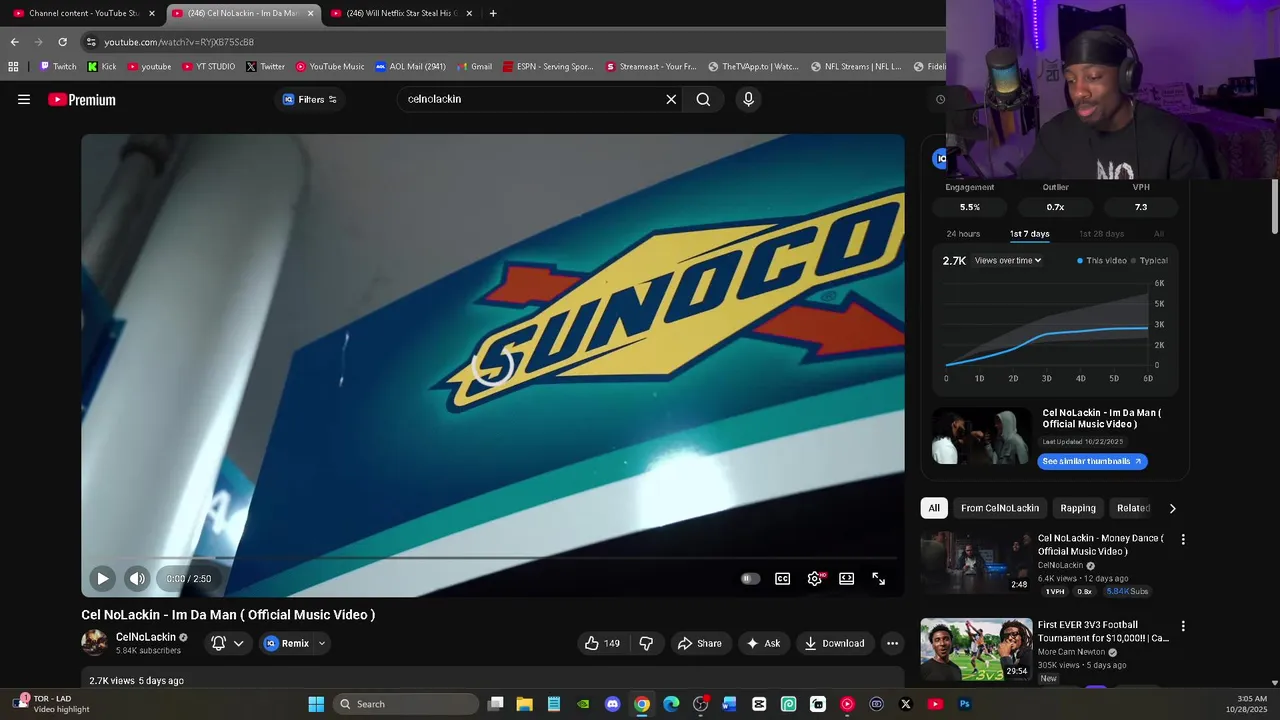Open CelNoLackin channel avatar

pos(94,643)
